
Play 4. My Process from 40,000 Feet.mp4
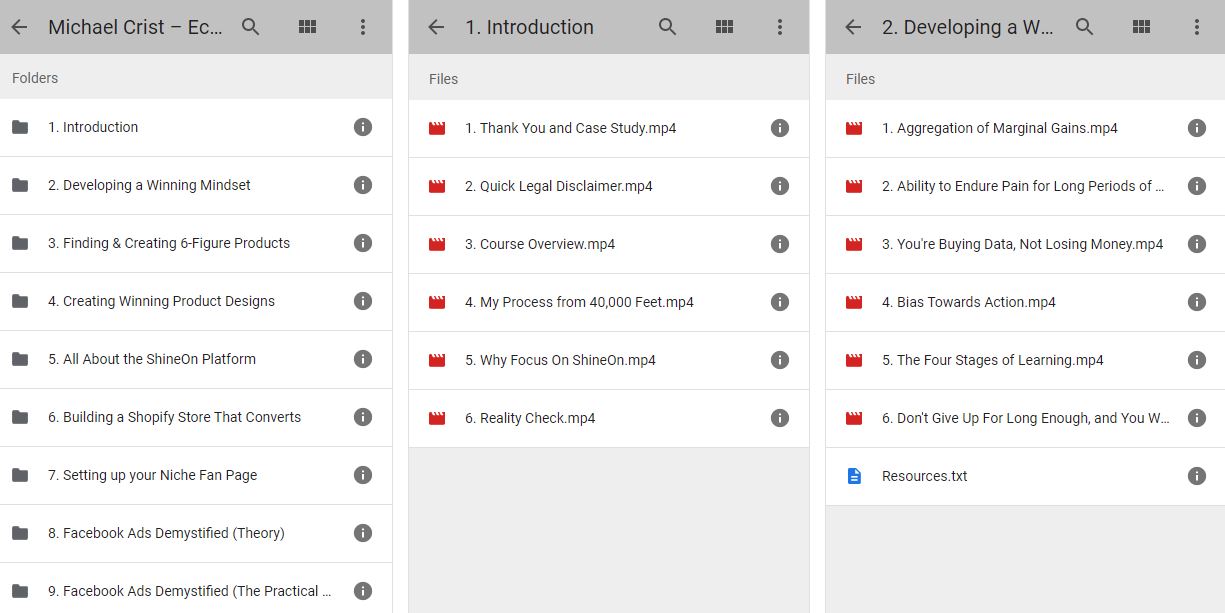[609, 302]
